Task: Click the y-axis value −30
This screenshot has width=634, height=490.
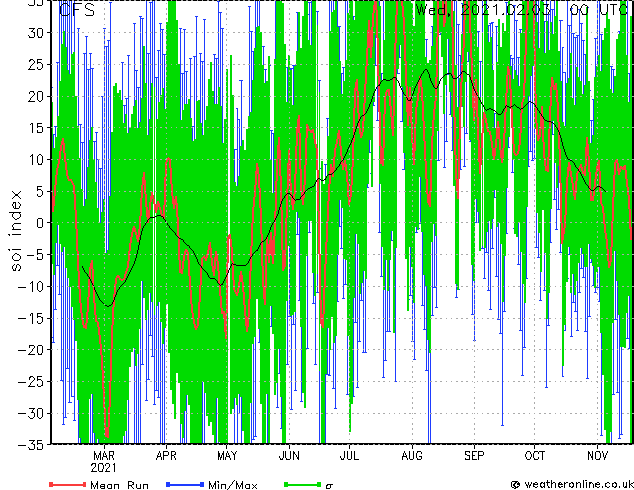Action: [33, 414]
